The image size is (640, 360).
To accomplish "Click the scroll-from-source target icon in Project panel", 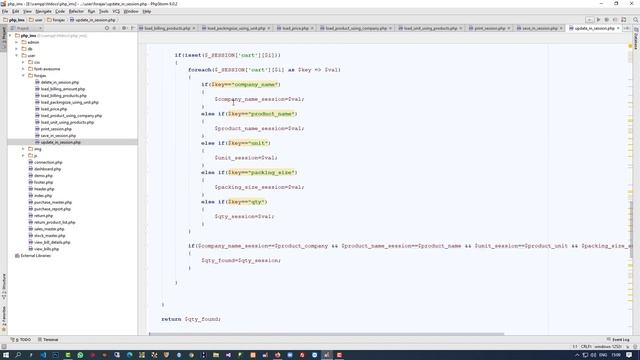I will [x=107, y=28].
